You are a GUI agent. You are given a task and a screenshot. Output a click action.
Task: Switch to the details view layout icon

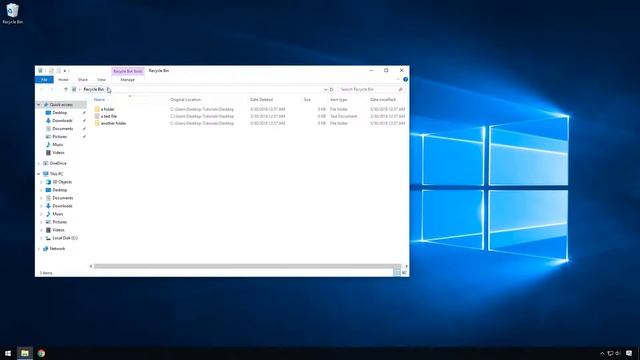pos(397,273)
